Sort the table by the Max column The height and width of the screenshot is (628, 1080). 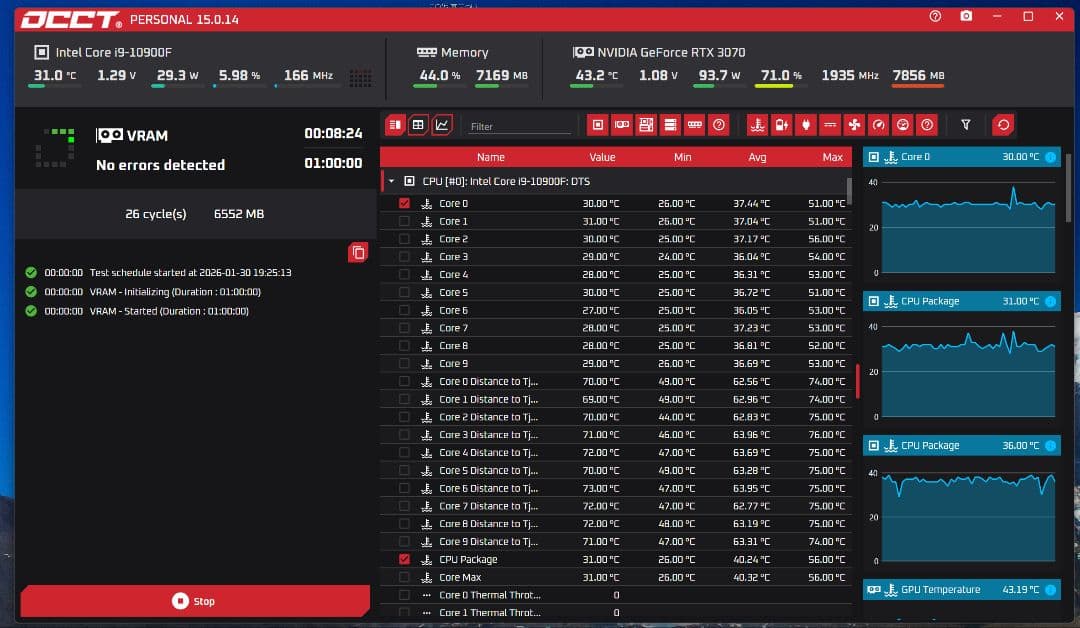click(832, 157)
